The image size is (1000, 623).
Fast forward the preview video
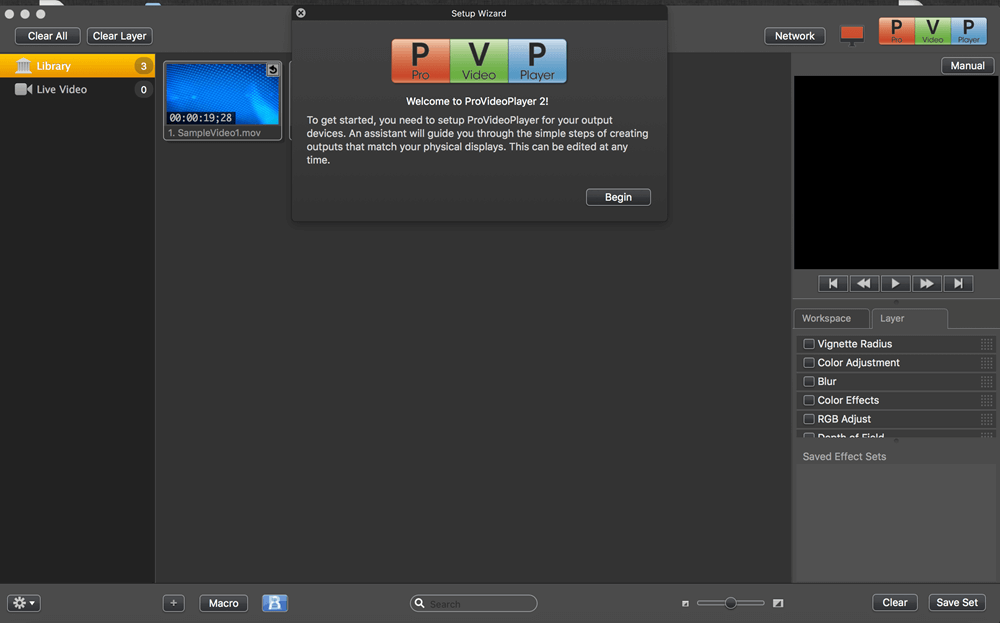(x=927, y=283)
